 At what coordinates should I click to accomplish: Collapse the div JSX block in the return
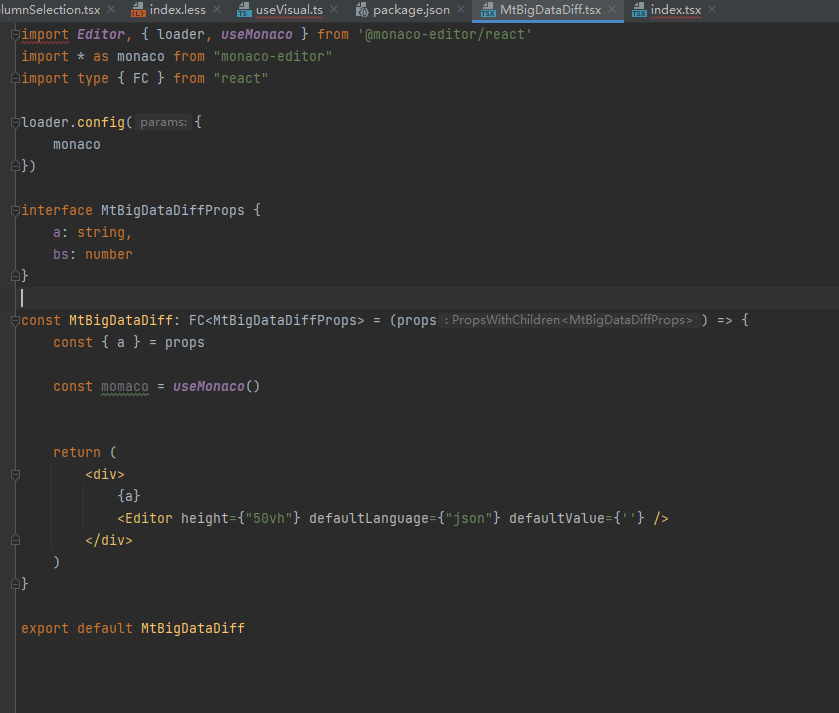point(14,474)
